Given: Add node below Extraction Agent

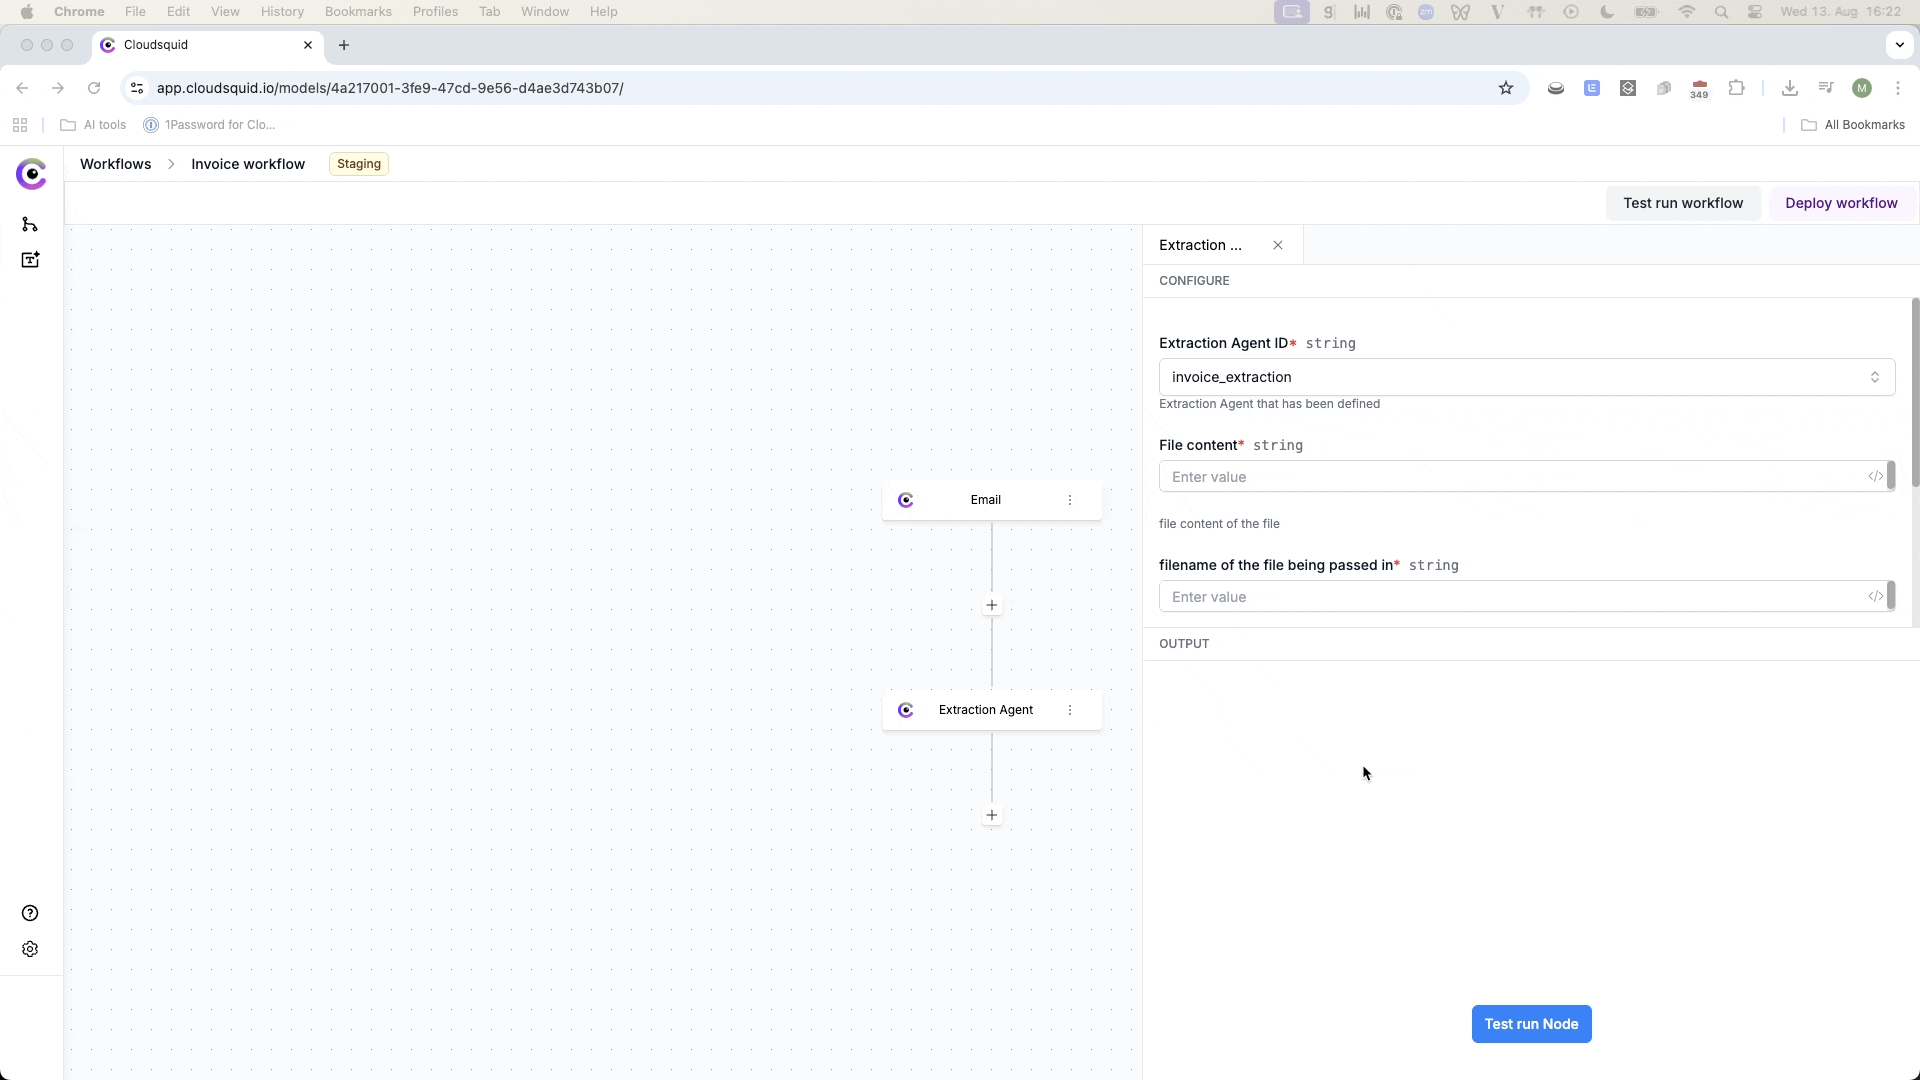Looking at the screenshot, I should (x=991, y=815).
